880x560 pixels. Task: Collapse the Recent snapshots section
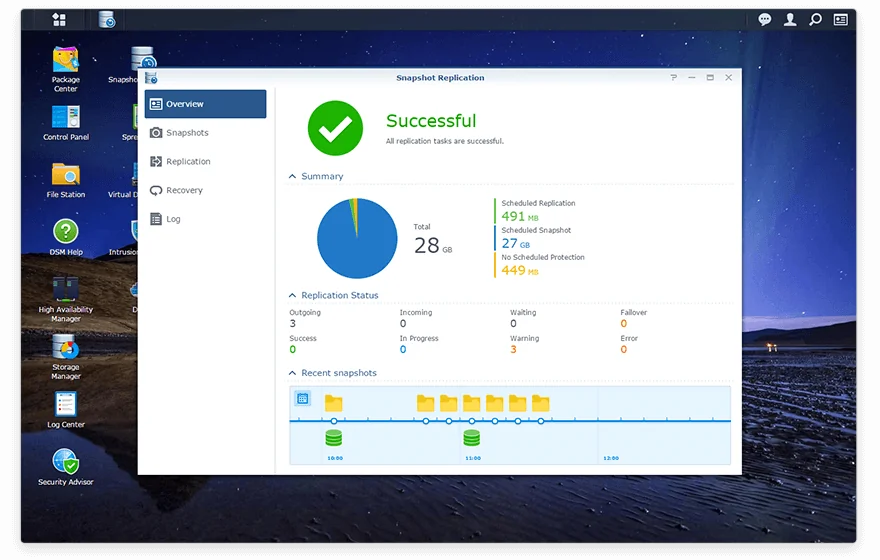pos(293,374)
